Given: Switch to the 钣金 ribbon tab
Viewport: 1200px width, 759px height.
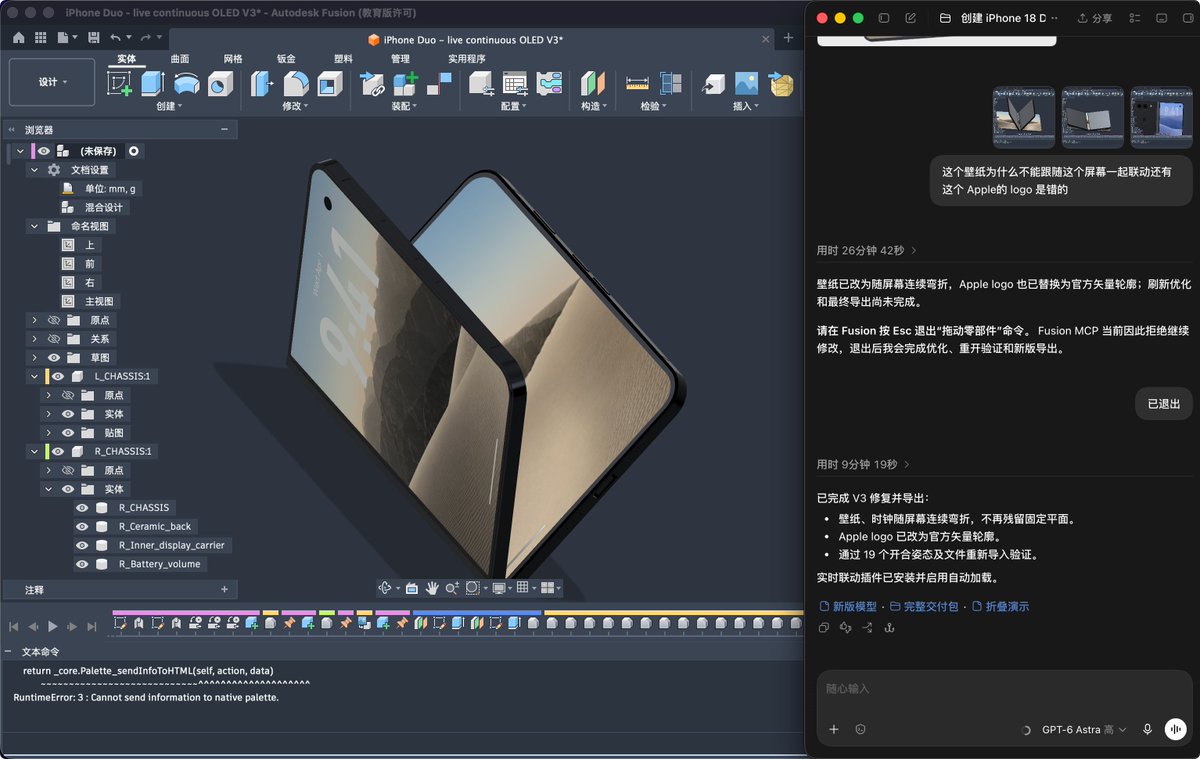Looking at the screenshot, I should tap(286, 59).
